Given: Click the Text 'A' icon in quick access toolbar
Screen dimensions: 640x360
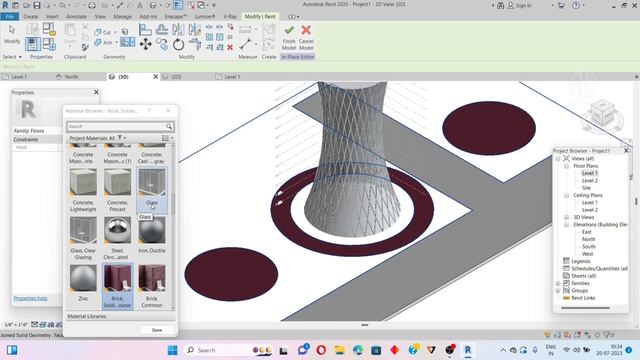Looking at the screenshot, I should 140,5.
